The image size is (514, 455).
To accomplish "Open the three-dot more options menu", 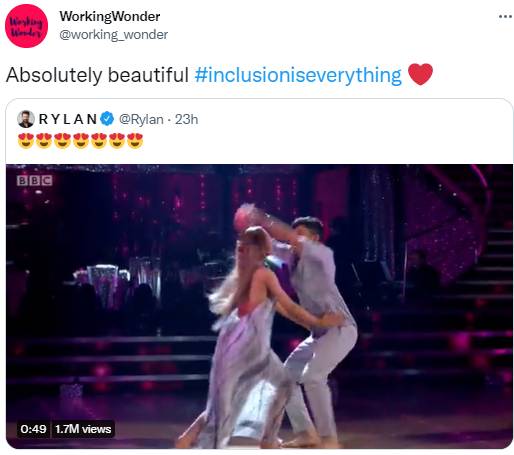I will [505, 16].
